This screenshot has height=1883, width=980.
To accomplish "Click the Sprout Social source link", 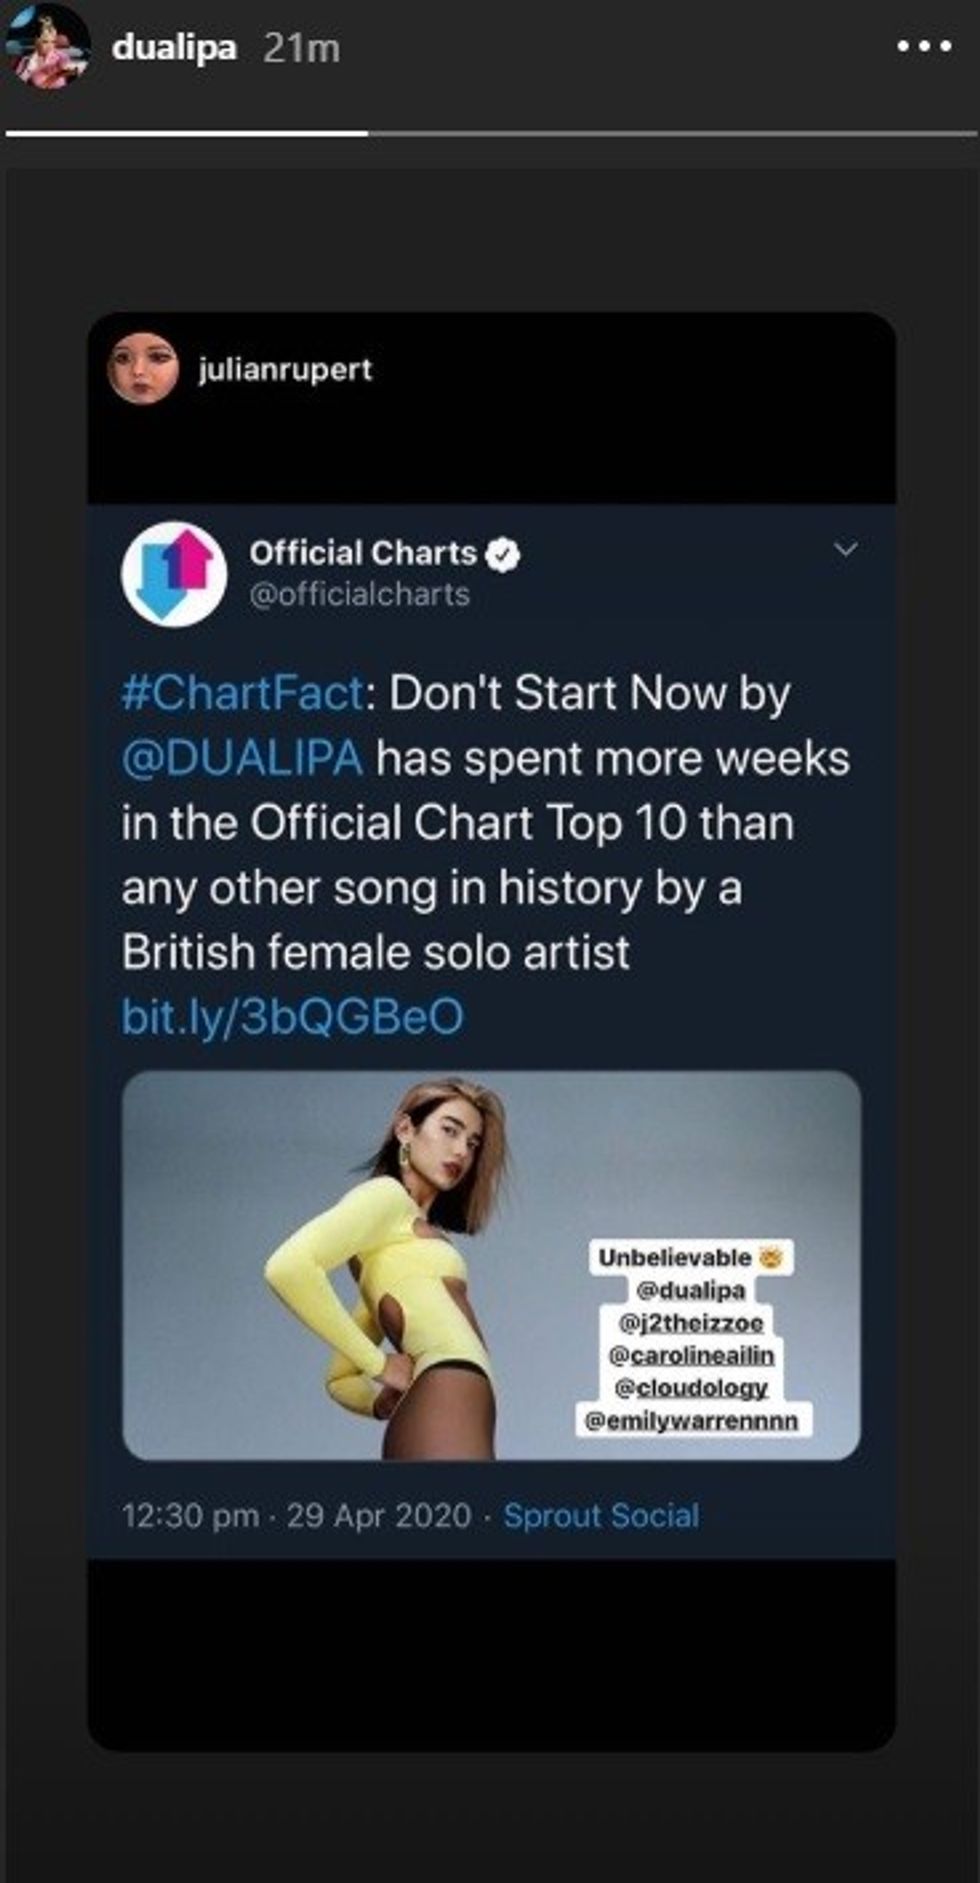I will click(601, 1515).
